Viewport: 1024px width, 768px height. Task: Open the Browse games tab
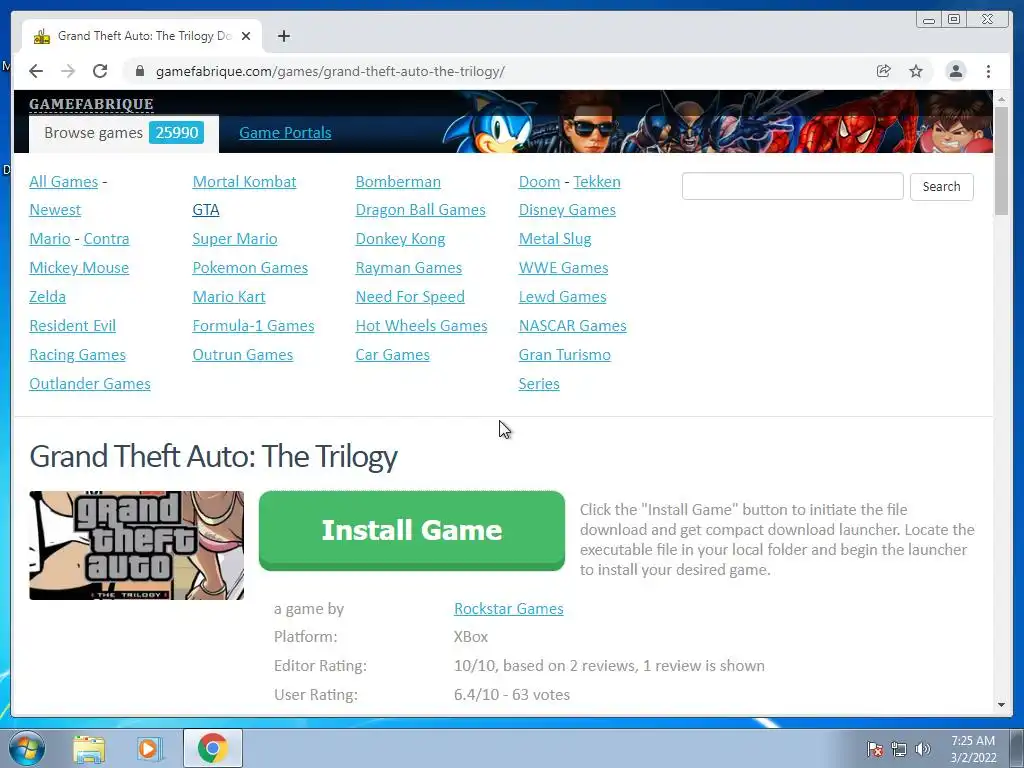point(123,133)
